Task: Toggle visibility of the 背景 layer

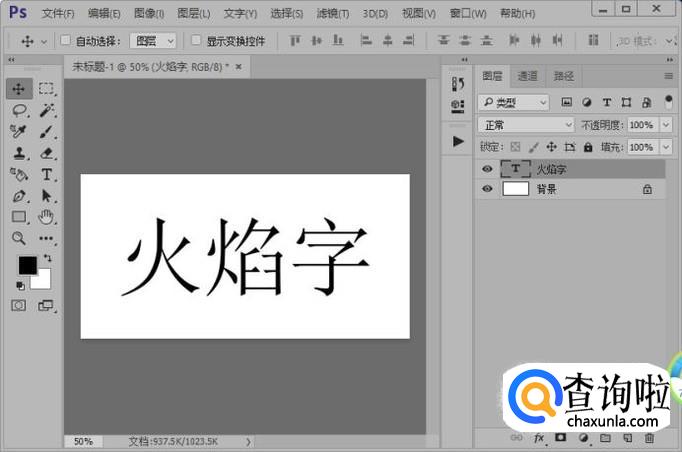Action: click(487, 189)
